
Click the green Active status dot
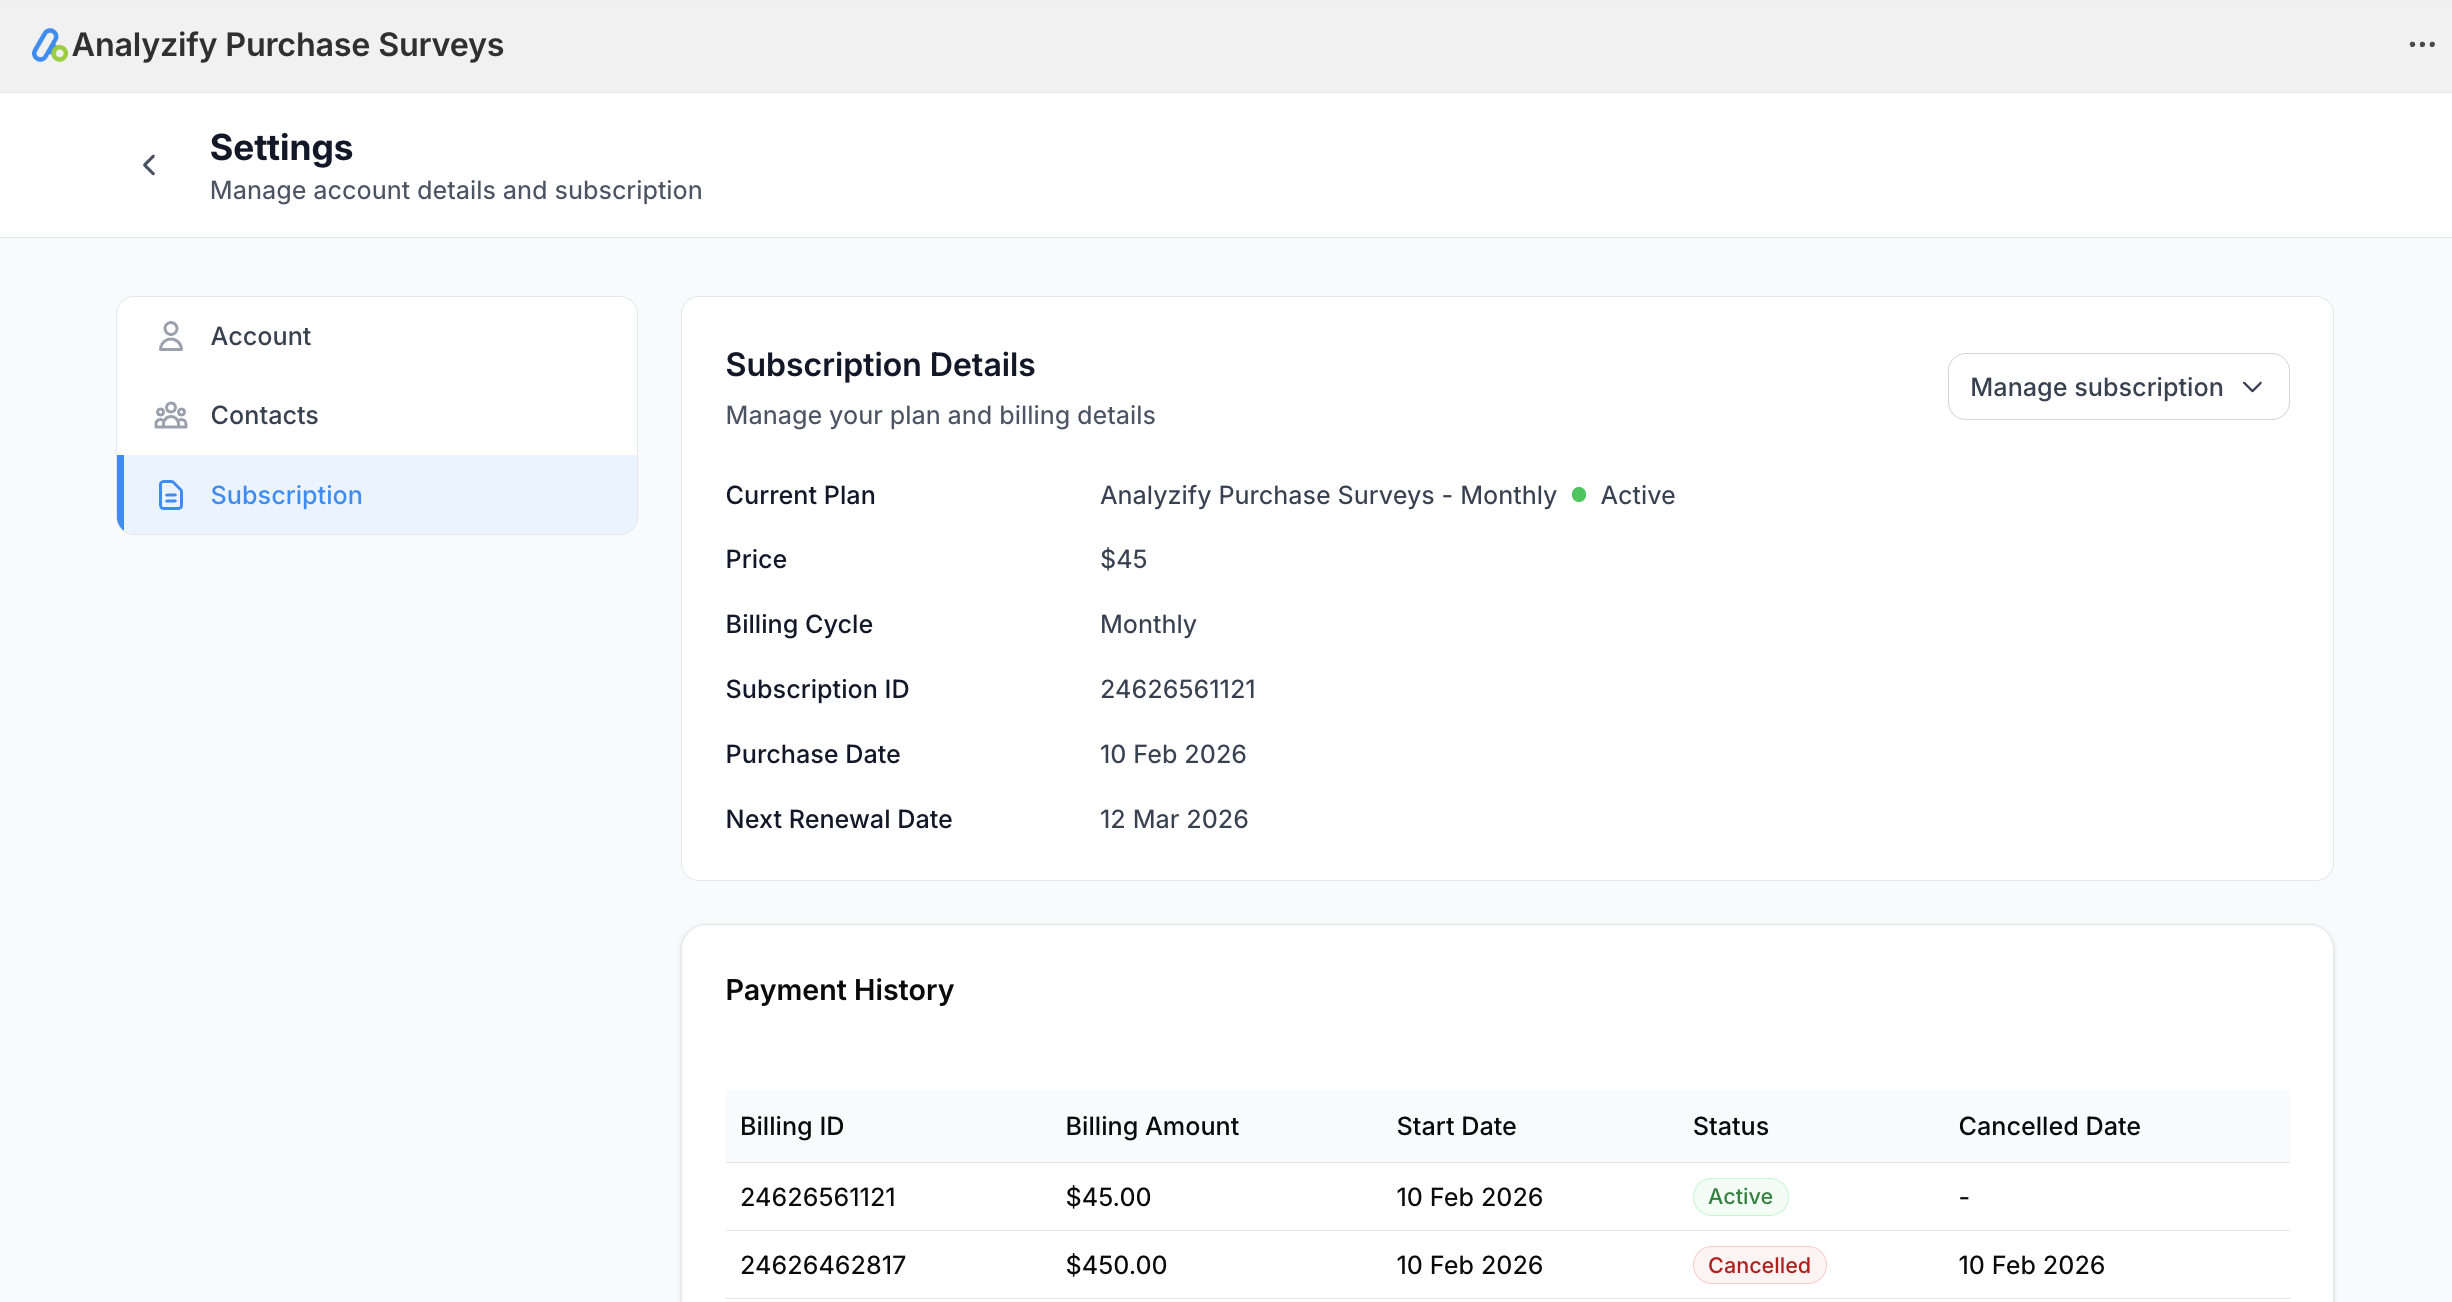(1580, 494)
